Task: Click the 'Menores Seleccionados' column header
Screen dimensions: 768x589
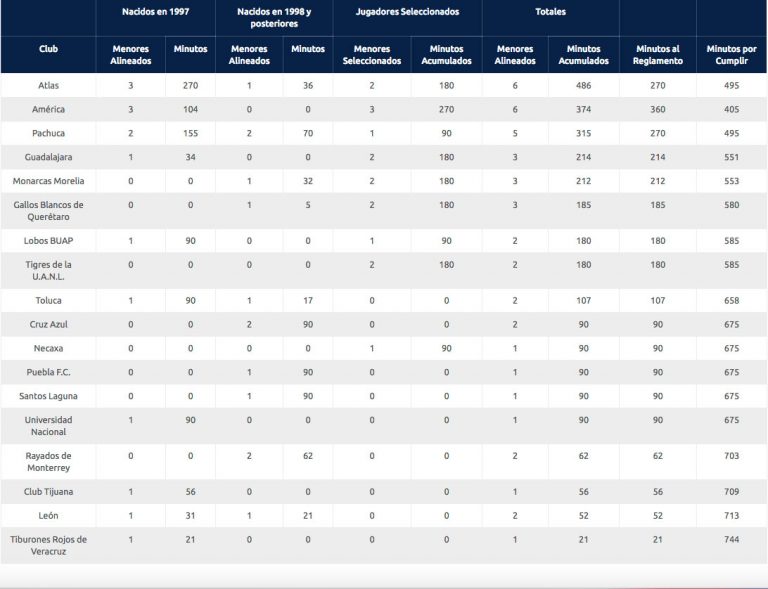Action: [x=372, y=55]
